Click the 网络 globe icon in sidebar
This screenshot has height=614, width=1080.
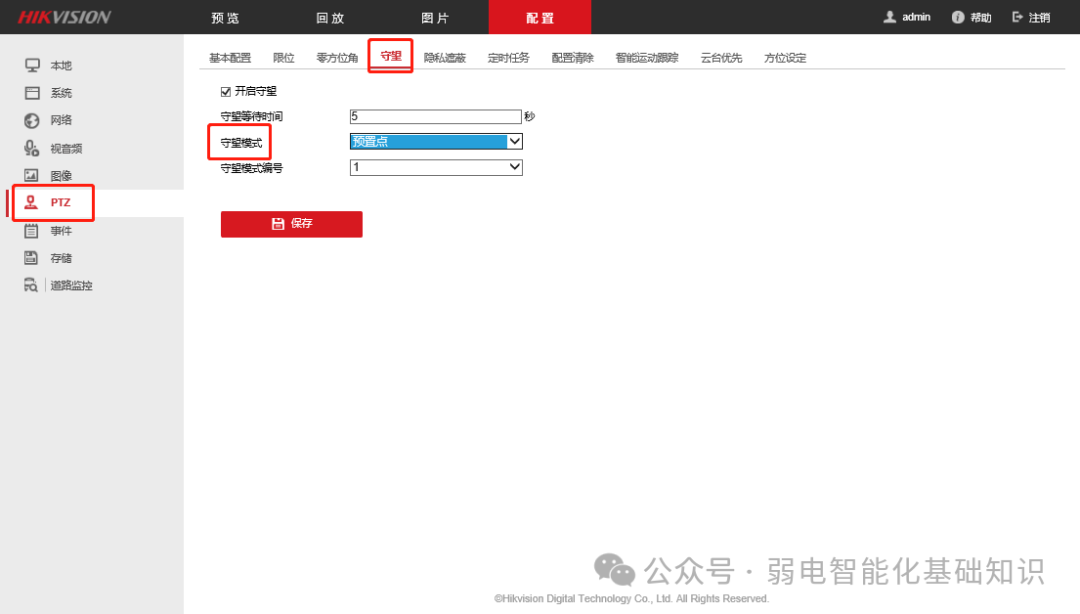click(32, 121)
